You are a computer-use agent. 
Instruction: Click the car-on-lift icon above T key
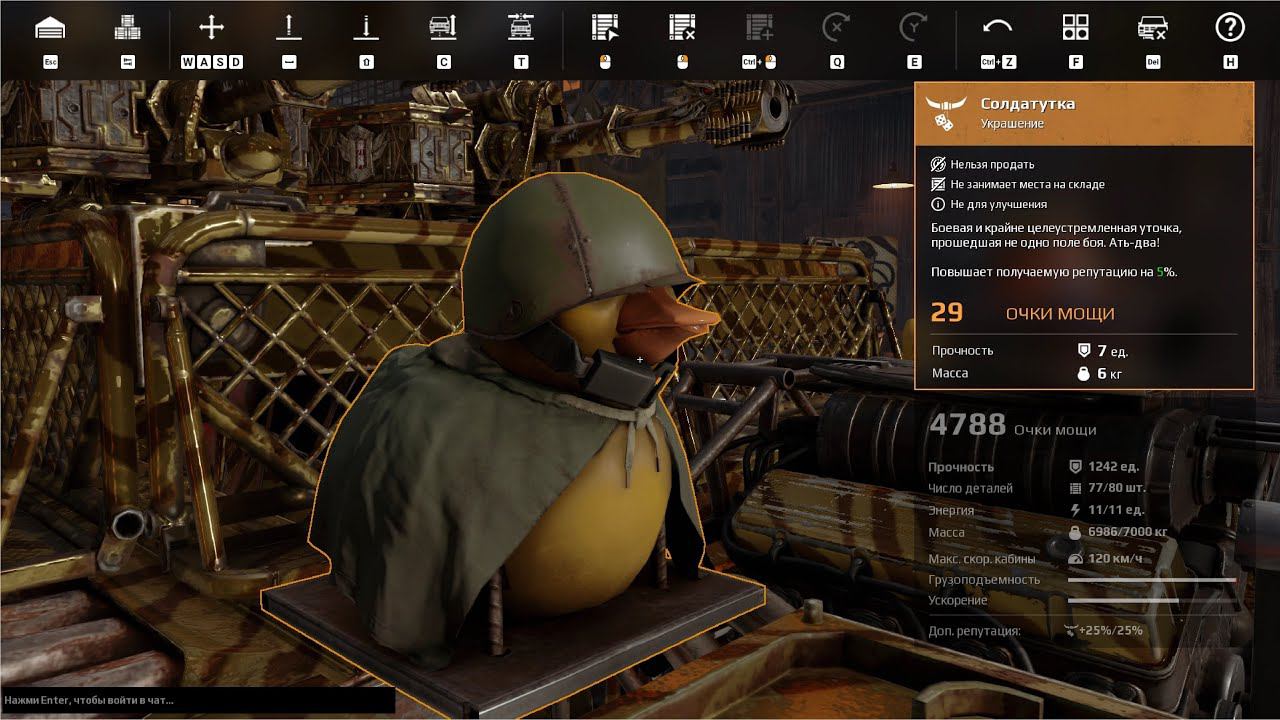(x=521, y=28)
